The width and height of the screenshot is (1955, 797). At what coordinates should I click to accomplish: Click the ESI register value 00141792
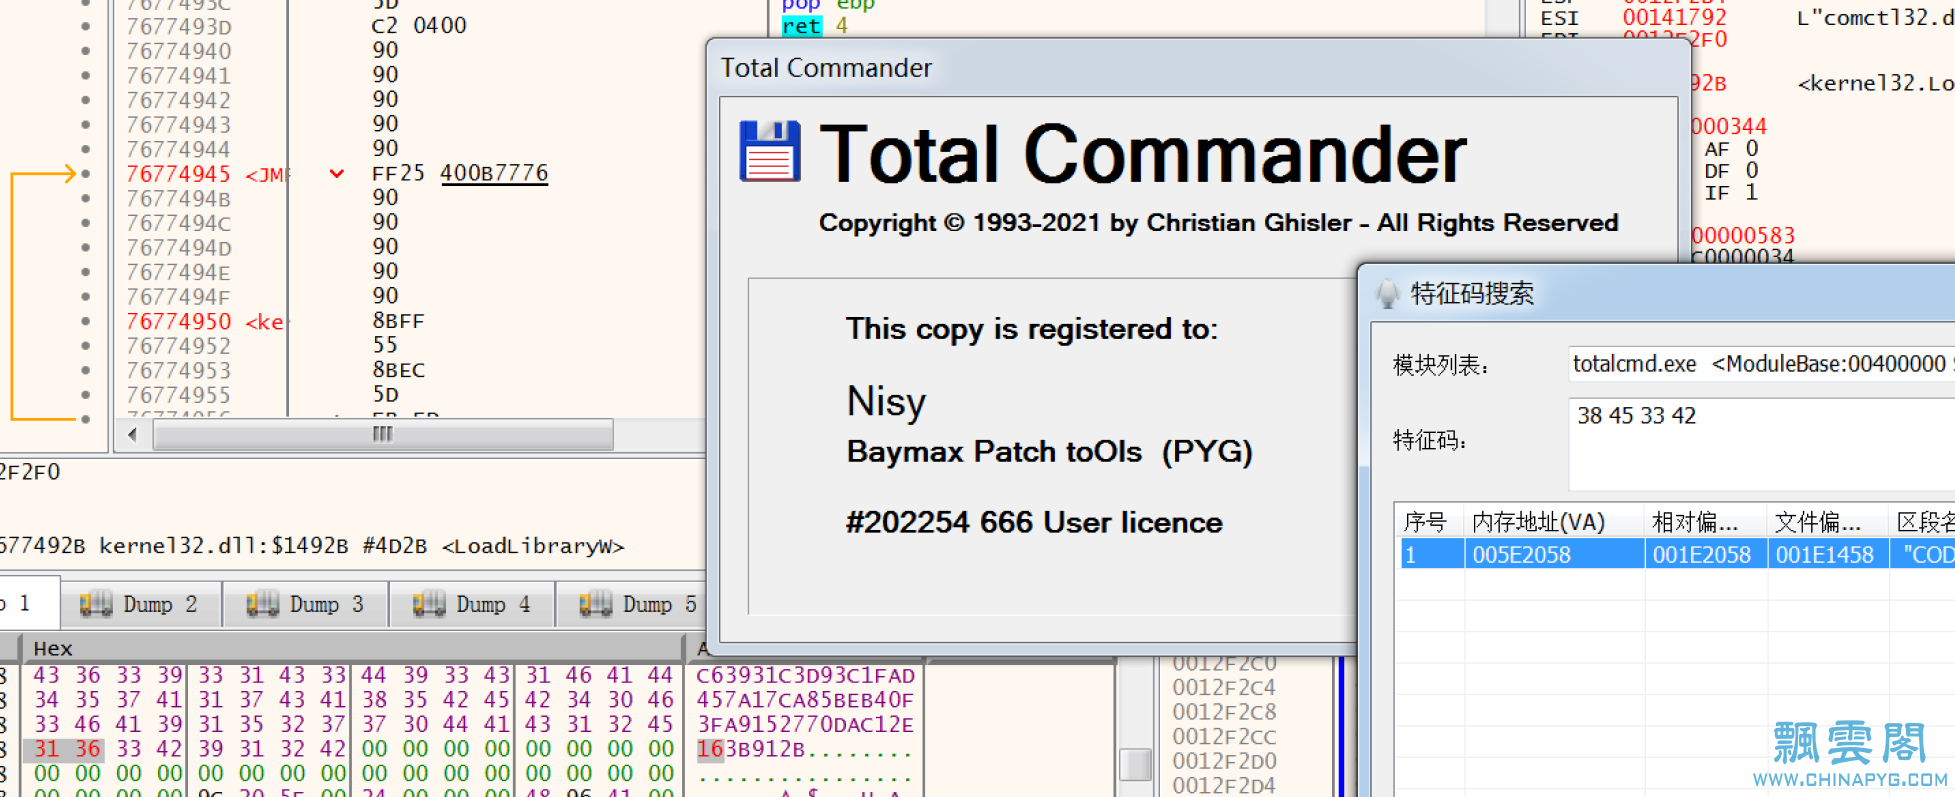1675,18
